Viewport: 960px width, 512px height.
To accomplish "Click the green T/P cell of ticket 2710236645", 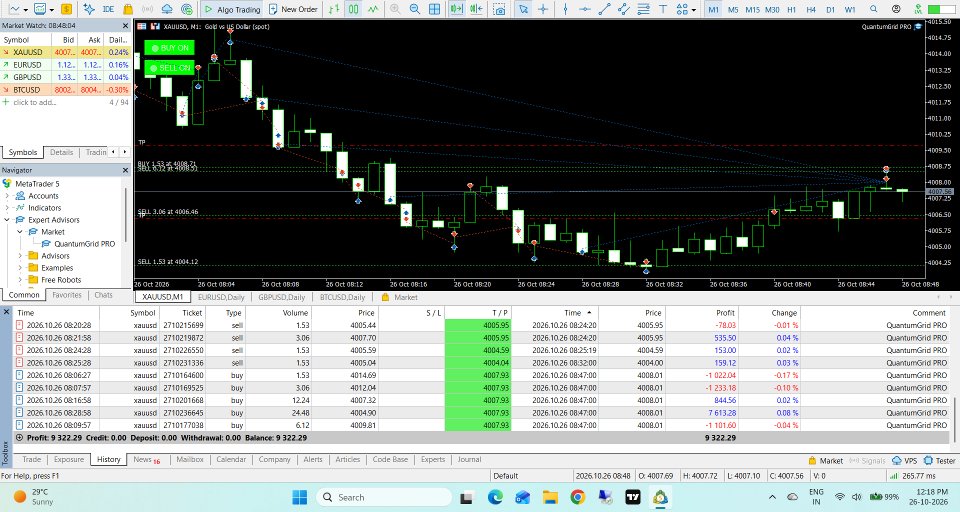I will pos(478,413).
